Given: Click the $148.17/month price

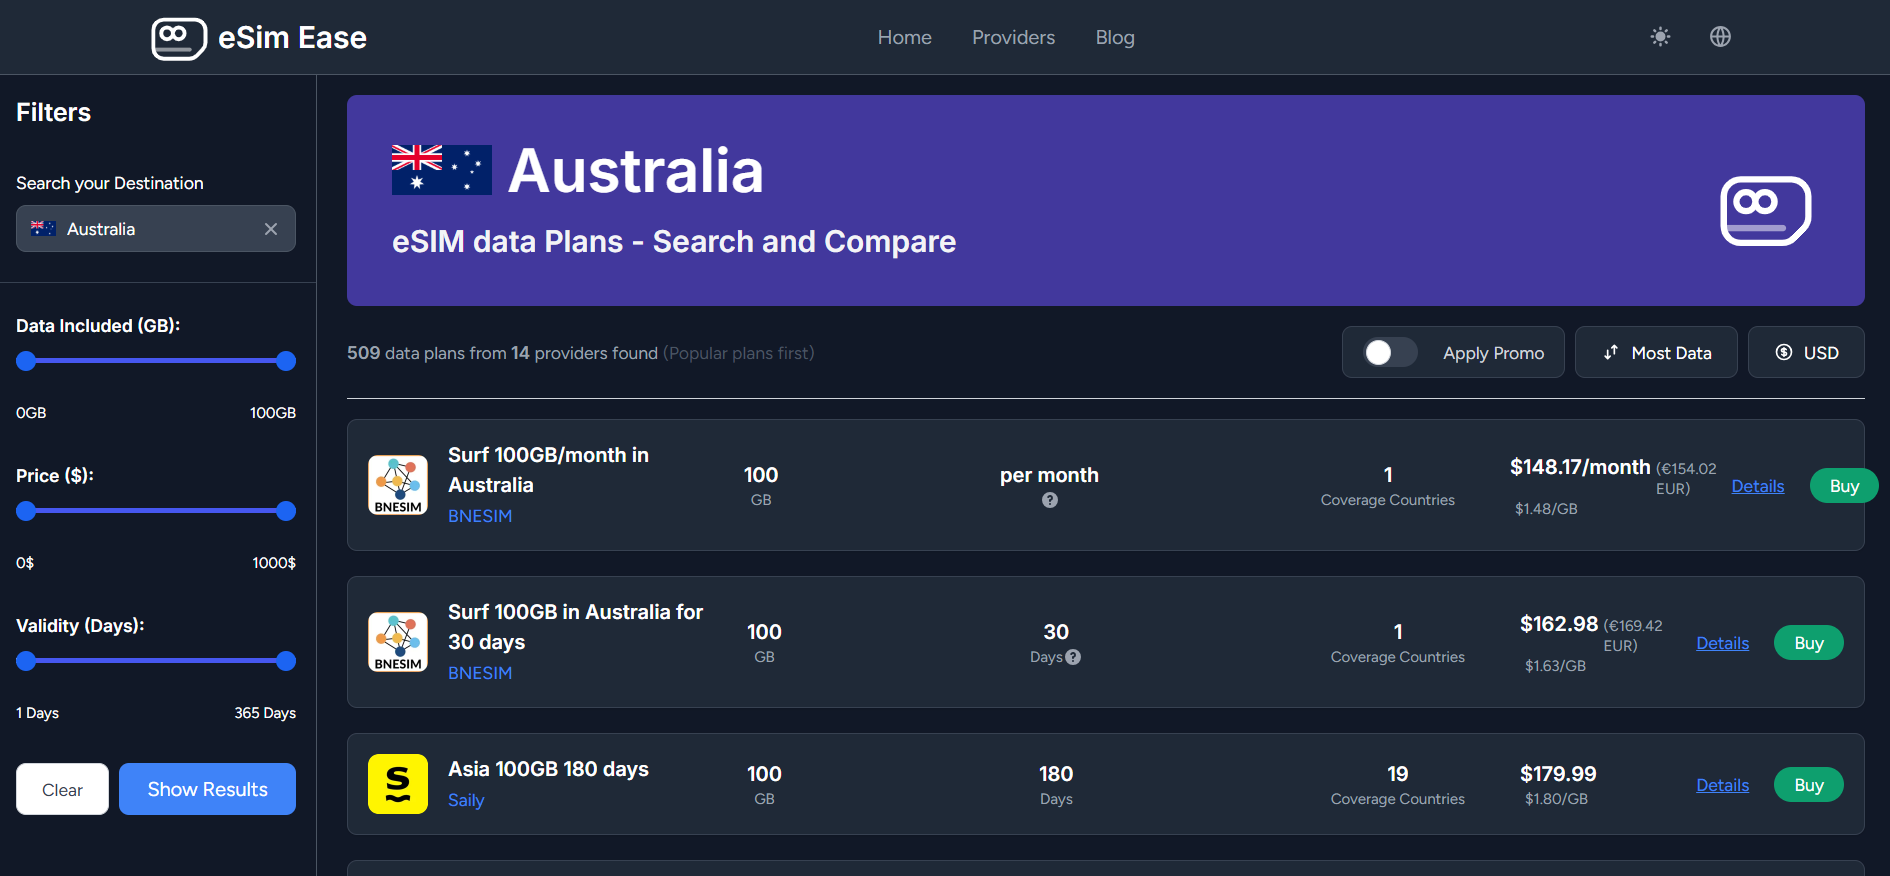Looking at the screenshot, I should point(1580,467).
